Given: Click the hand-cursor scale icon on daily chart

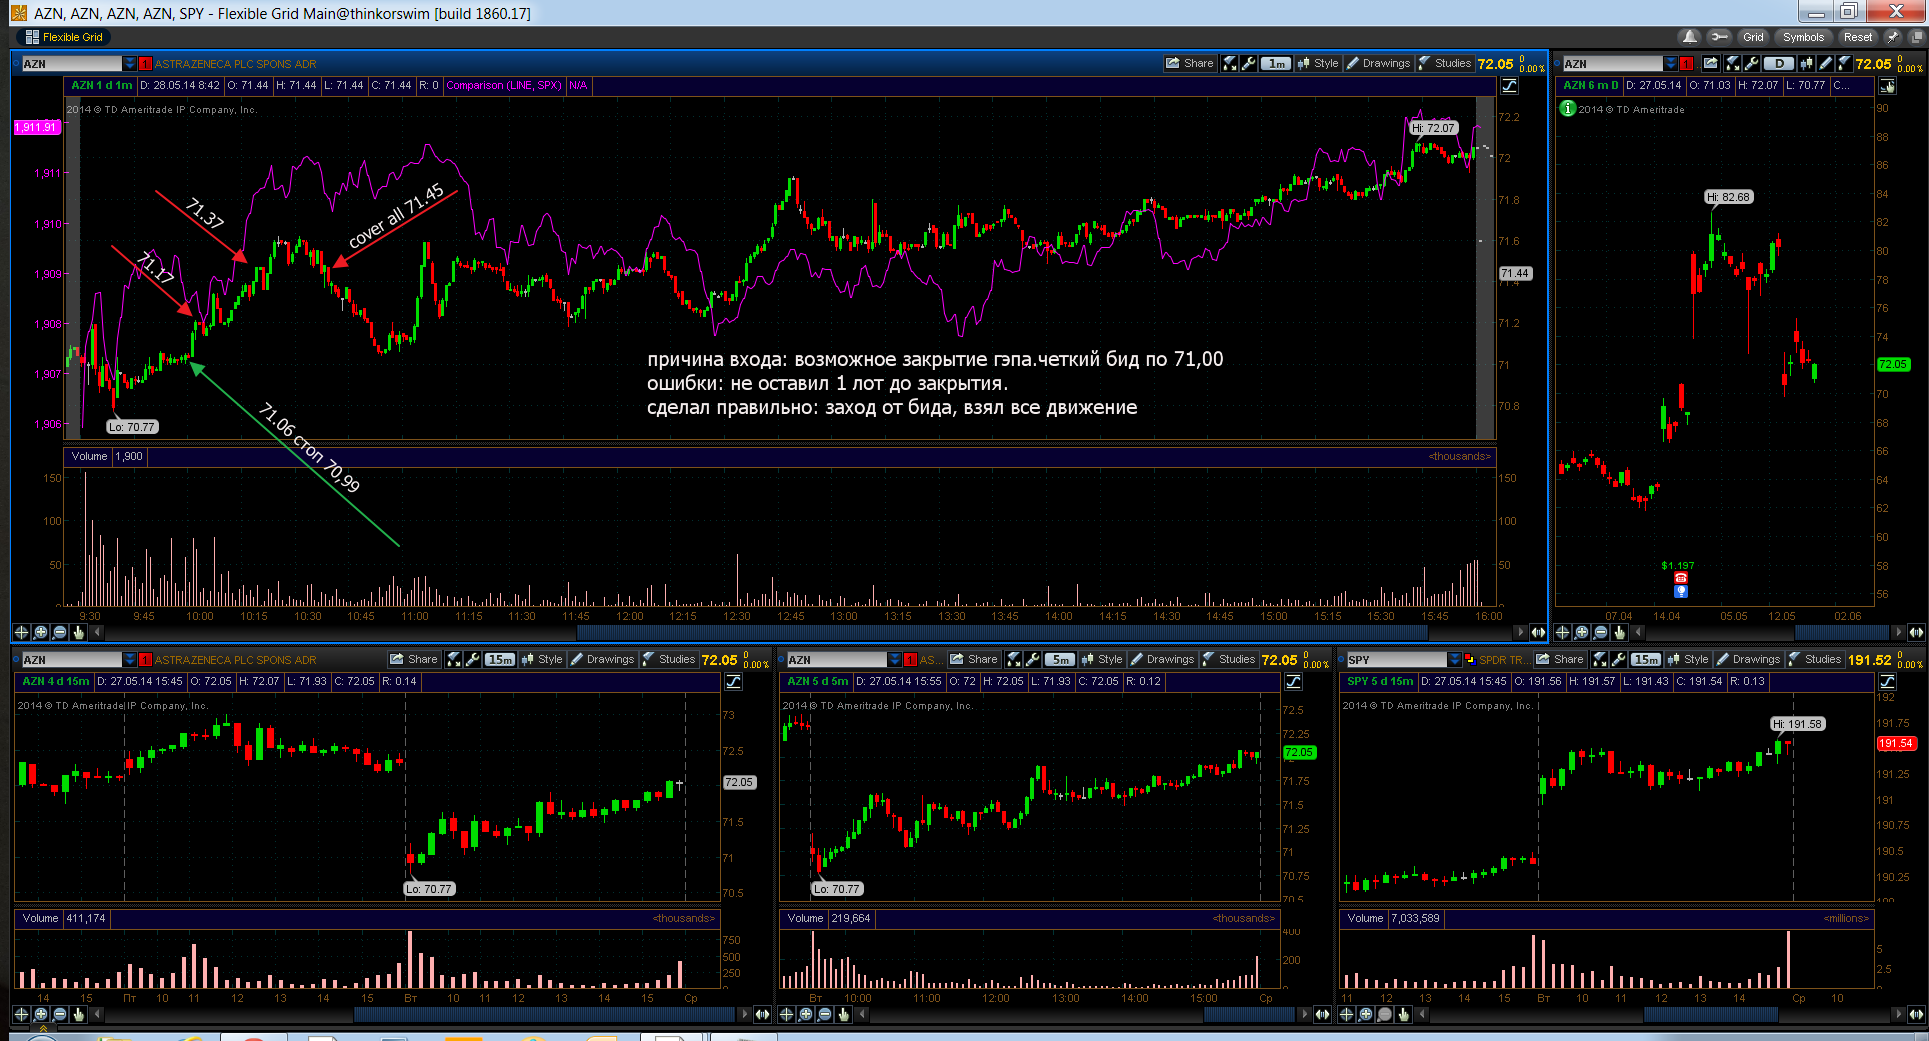Looking at the screenshot, I should click(x=1887, y=86).
